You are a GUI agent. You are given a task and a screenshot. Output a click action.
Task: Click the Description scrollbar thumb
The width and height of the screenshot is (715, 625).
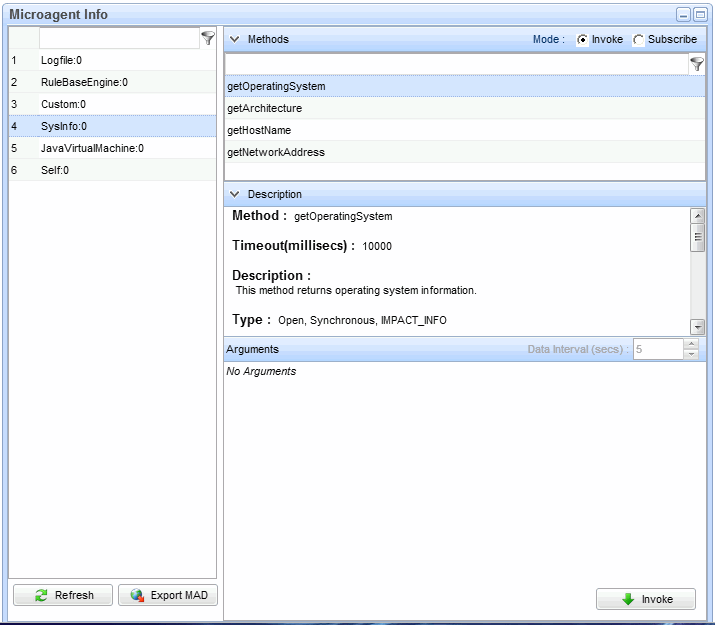coord(698,237)
